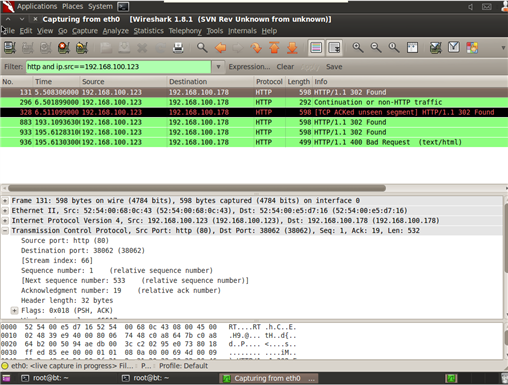Open Go To Packet number icon

pos(256,48)
